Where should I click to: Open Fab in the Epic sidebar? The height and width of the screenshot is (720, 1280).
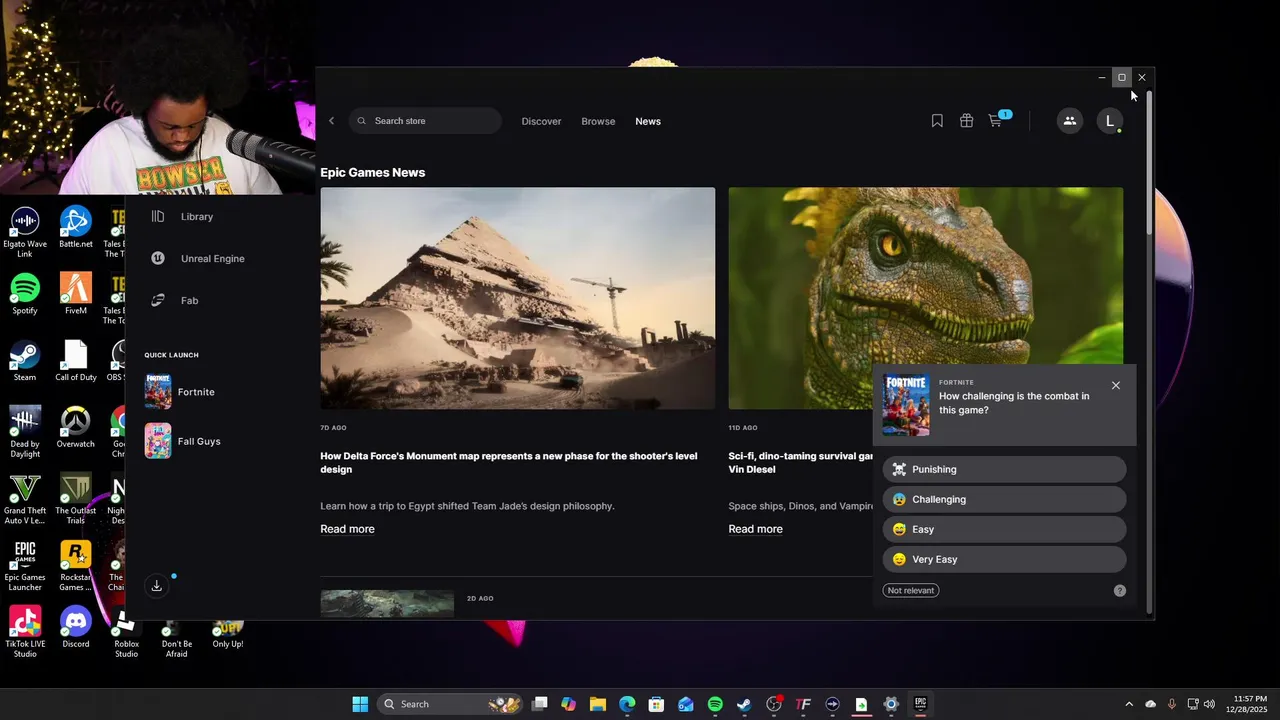coord(189,301)
